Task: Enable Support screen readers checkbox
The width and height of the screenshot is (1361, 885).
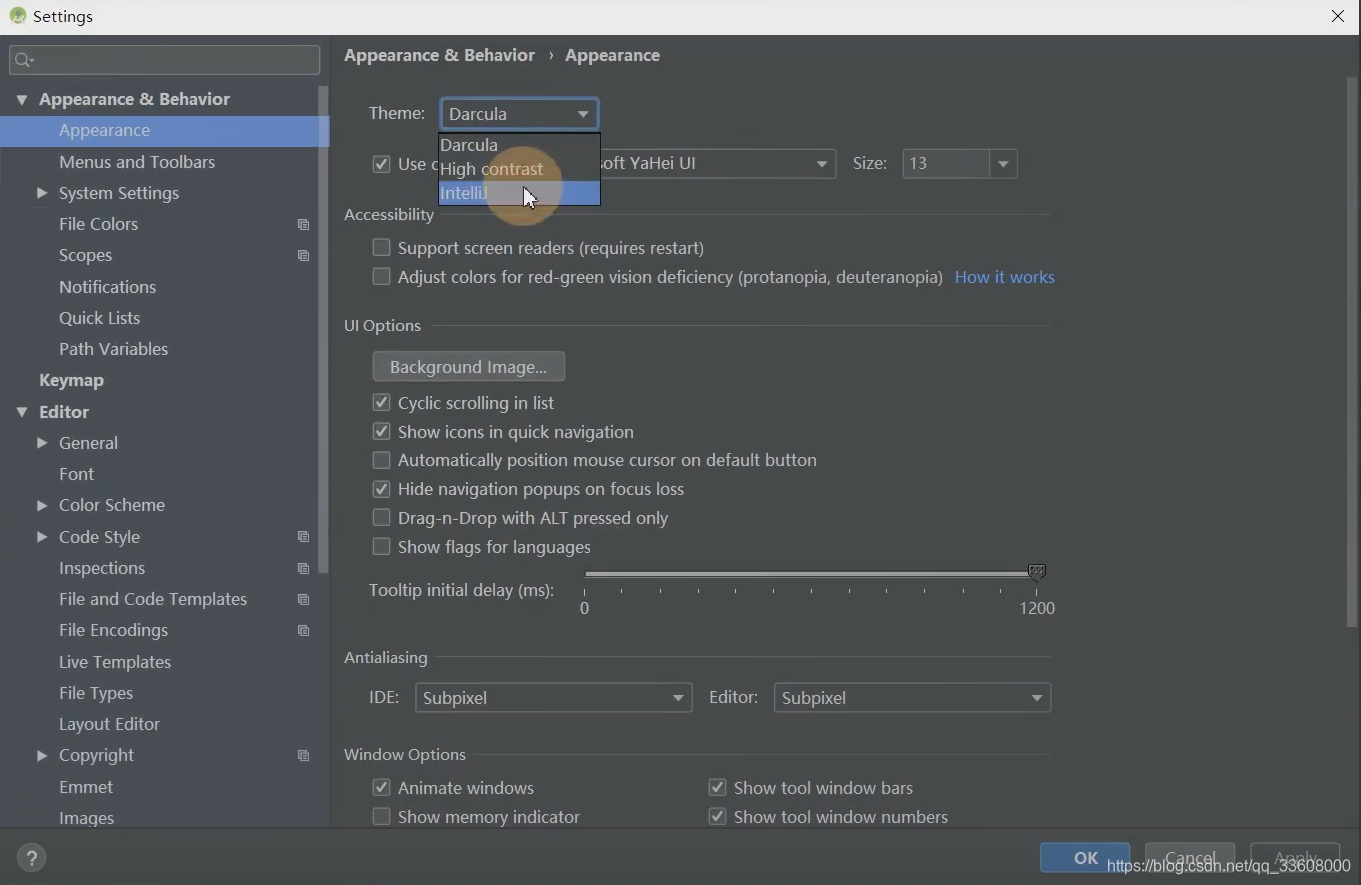Action: click(381, 247)
